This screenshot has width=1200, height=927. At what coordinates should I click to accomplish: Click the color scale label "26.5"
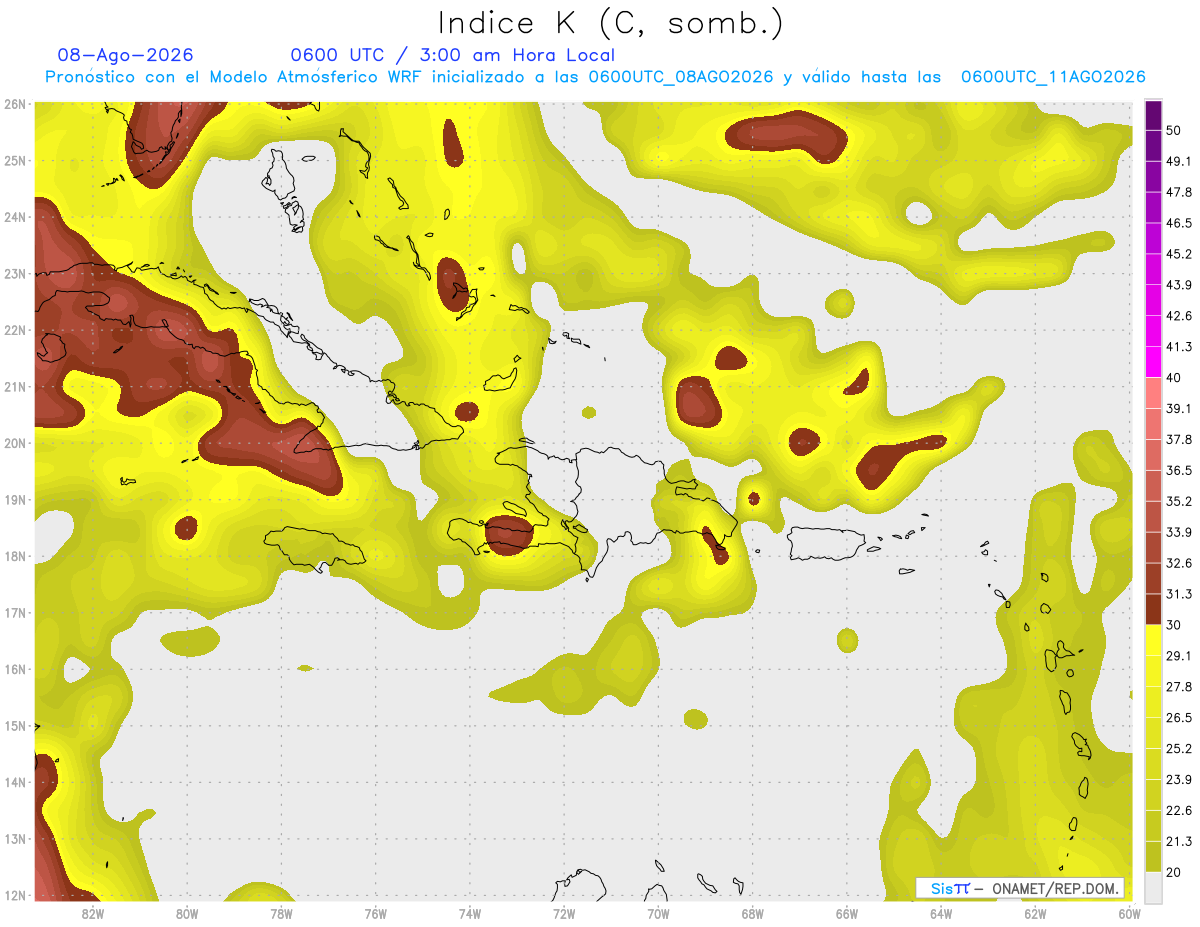click(x=1179, y=718)
